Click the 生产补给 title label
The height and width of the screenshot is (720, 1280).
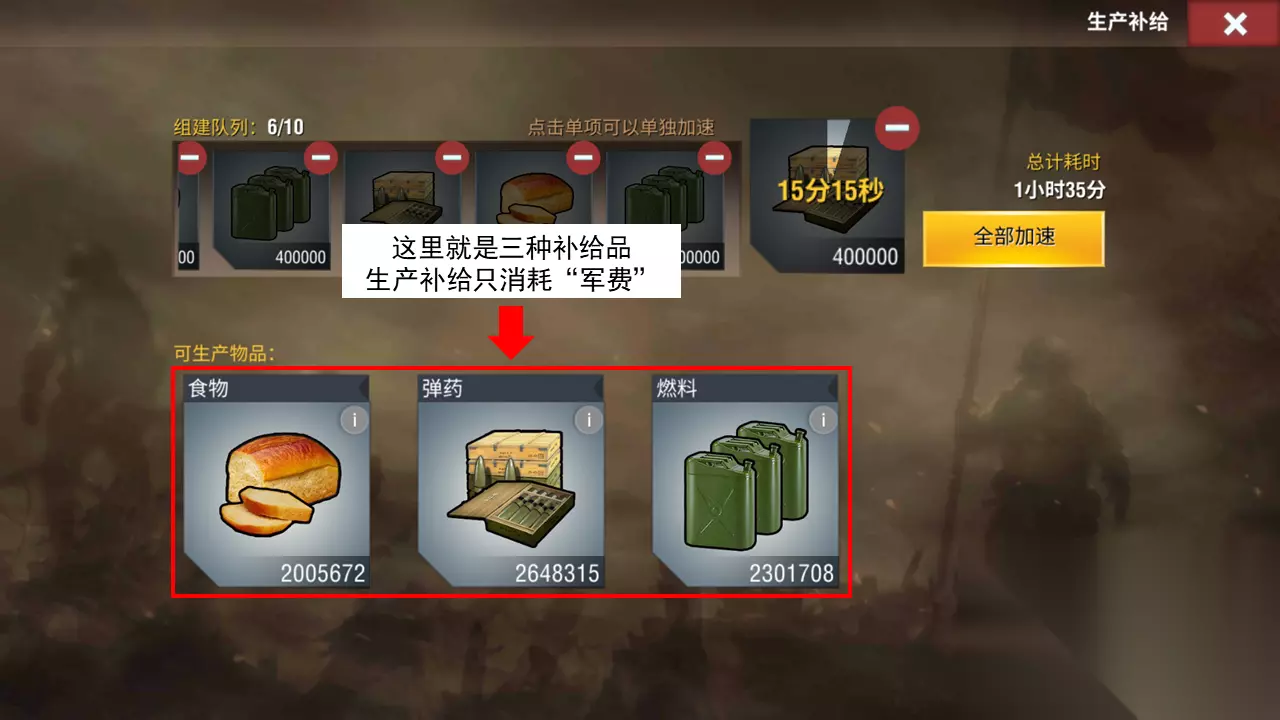coord(1127,22)
